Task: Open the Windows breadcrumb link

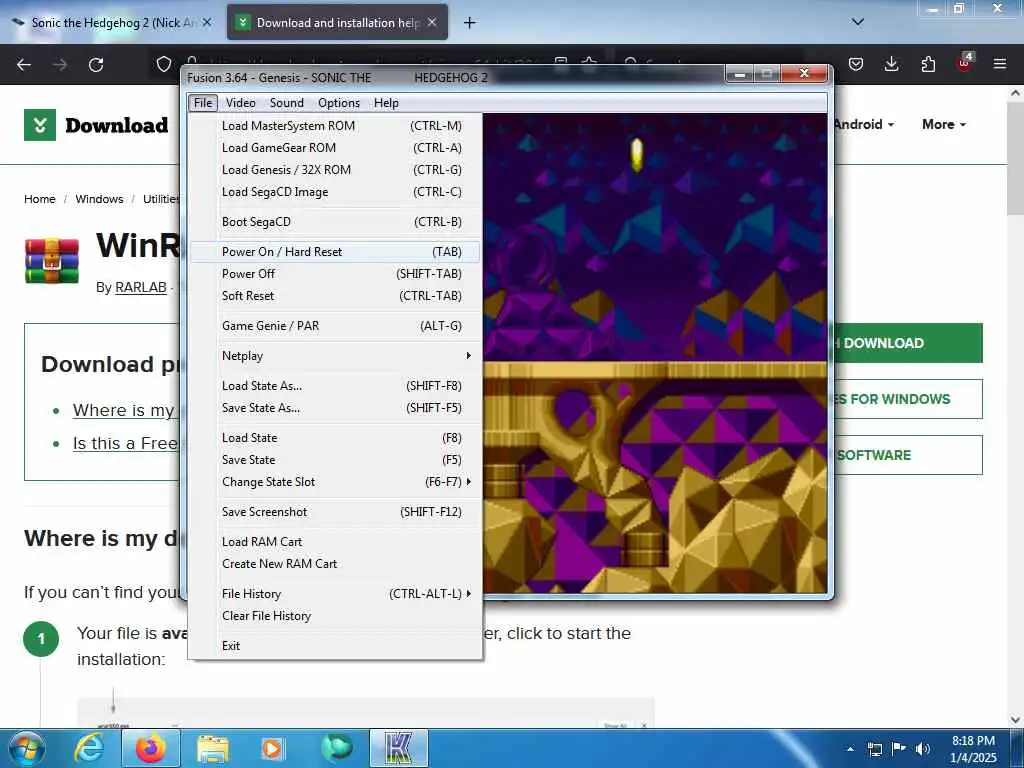Action: (x=99, y=199)
